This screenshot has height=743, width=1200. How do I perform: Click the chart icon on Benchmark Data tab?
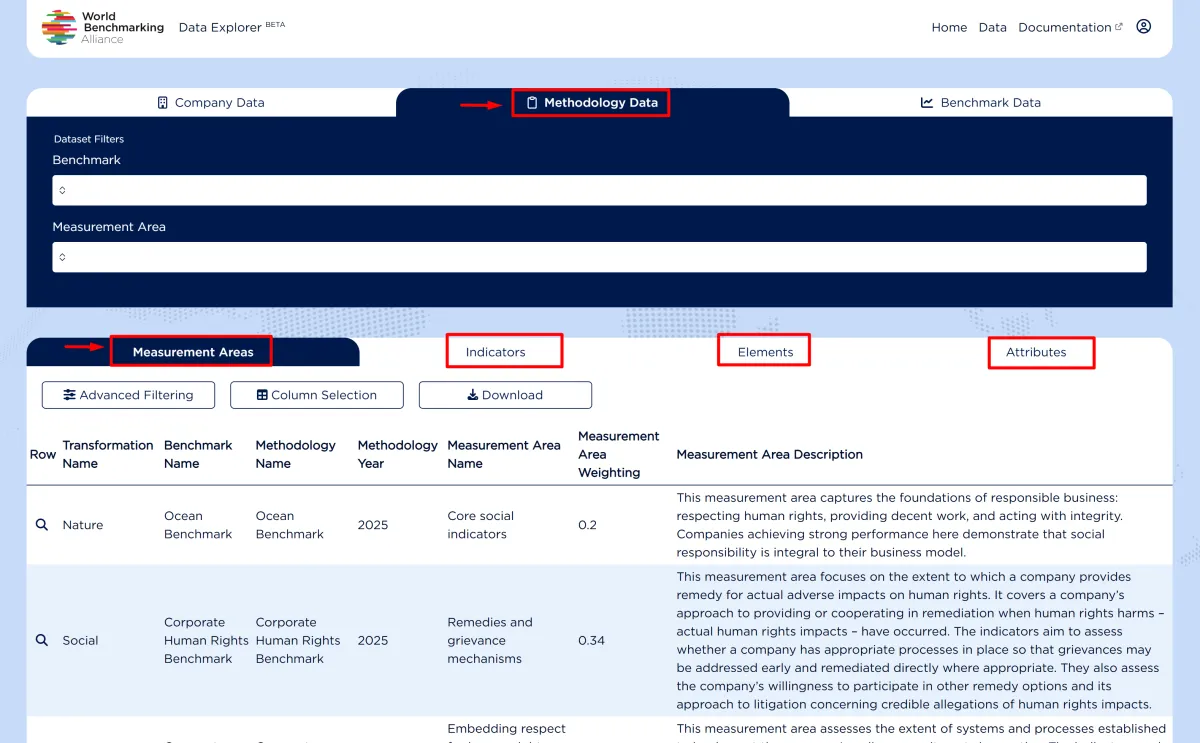point(925,102)
